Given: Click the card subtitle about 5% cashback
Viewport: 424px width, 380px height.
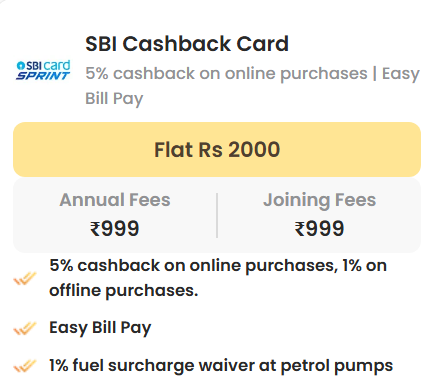Looking at the screenshot, I should 252,86.
